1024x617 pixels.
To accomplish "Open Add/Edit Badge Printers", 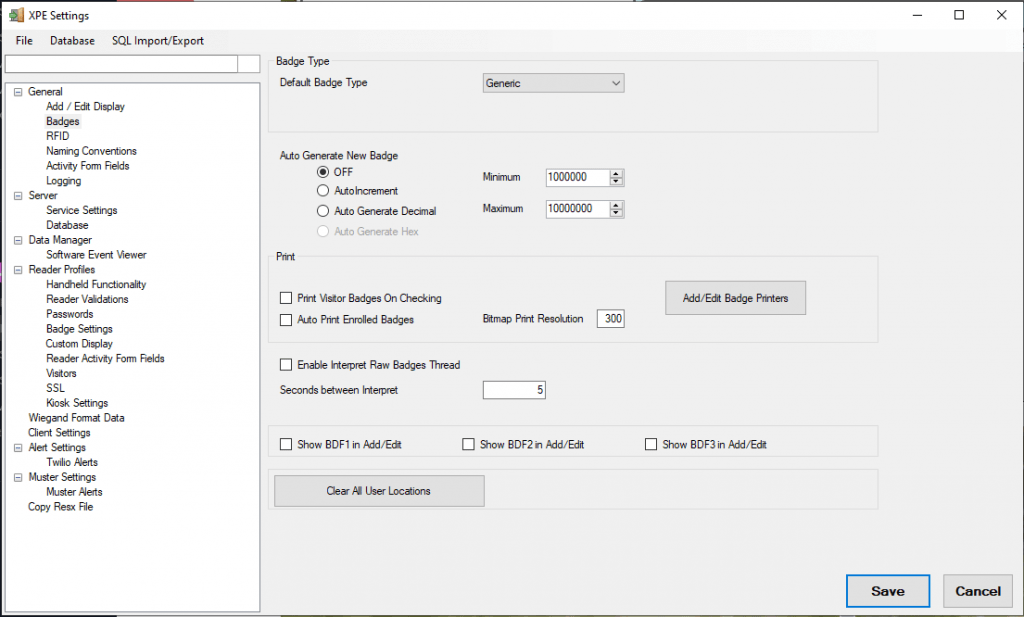I will click(735, 298).
